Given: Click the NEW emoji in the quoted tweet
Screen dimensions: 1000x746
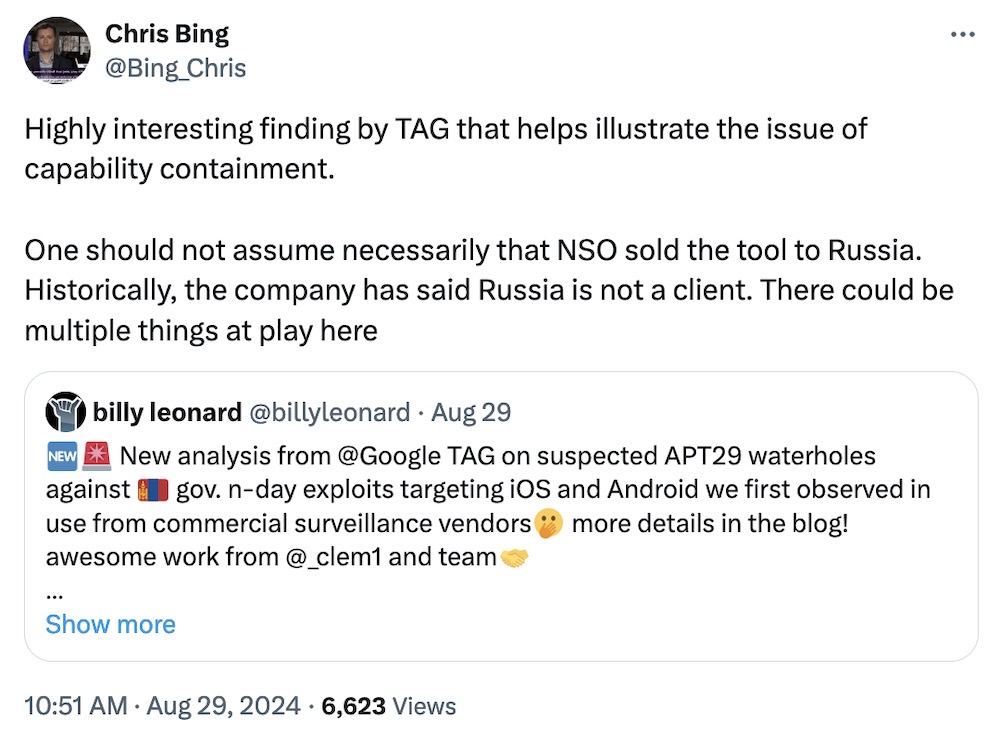Looking at the screenshot, I should [x=61, y=456].
